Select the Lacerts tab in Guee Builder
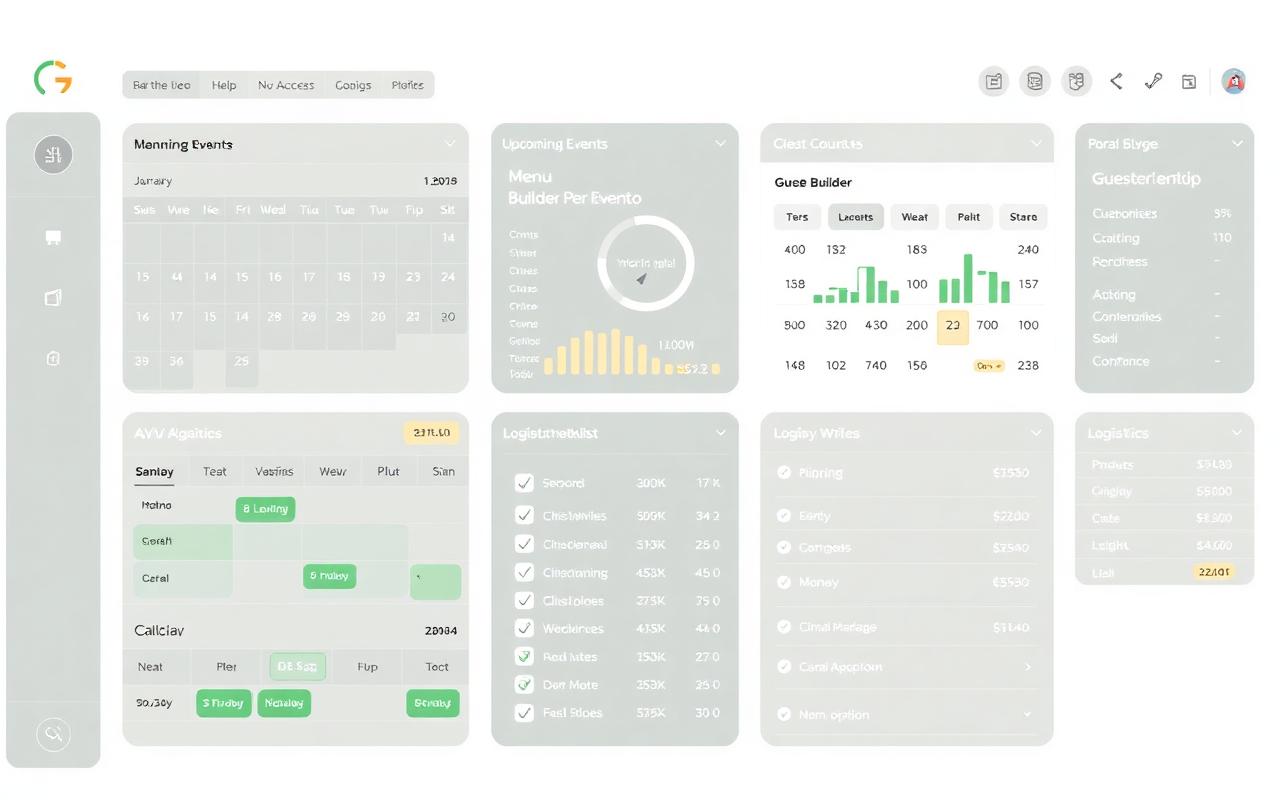Screen dimensions: 1280x800 [855, 217]
